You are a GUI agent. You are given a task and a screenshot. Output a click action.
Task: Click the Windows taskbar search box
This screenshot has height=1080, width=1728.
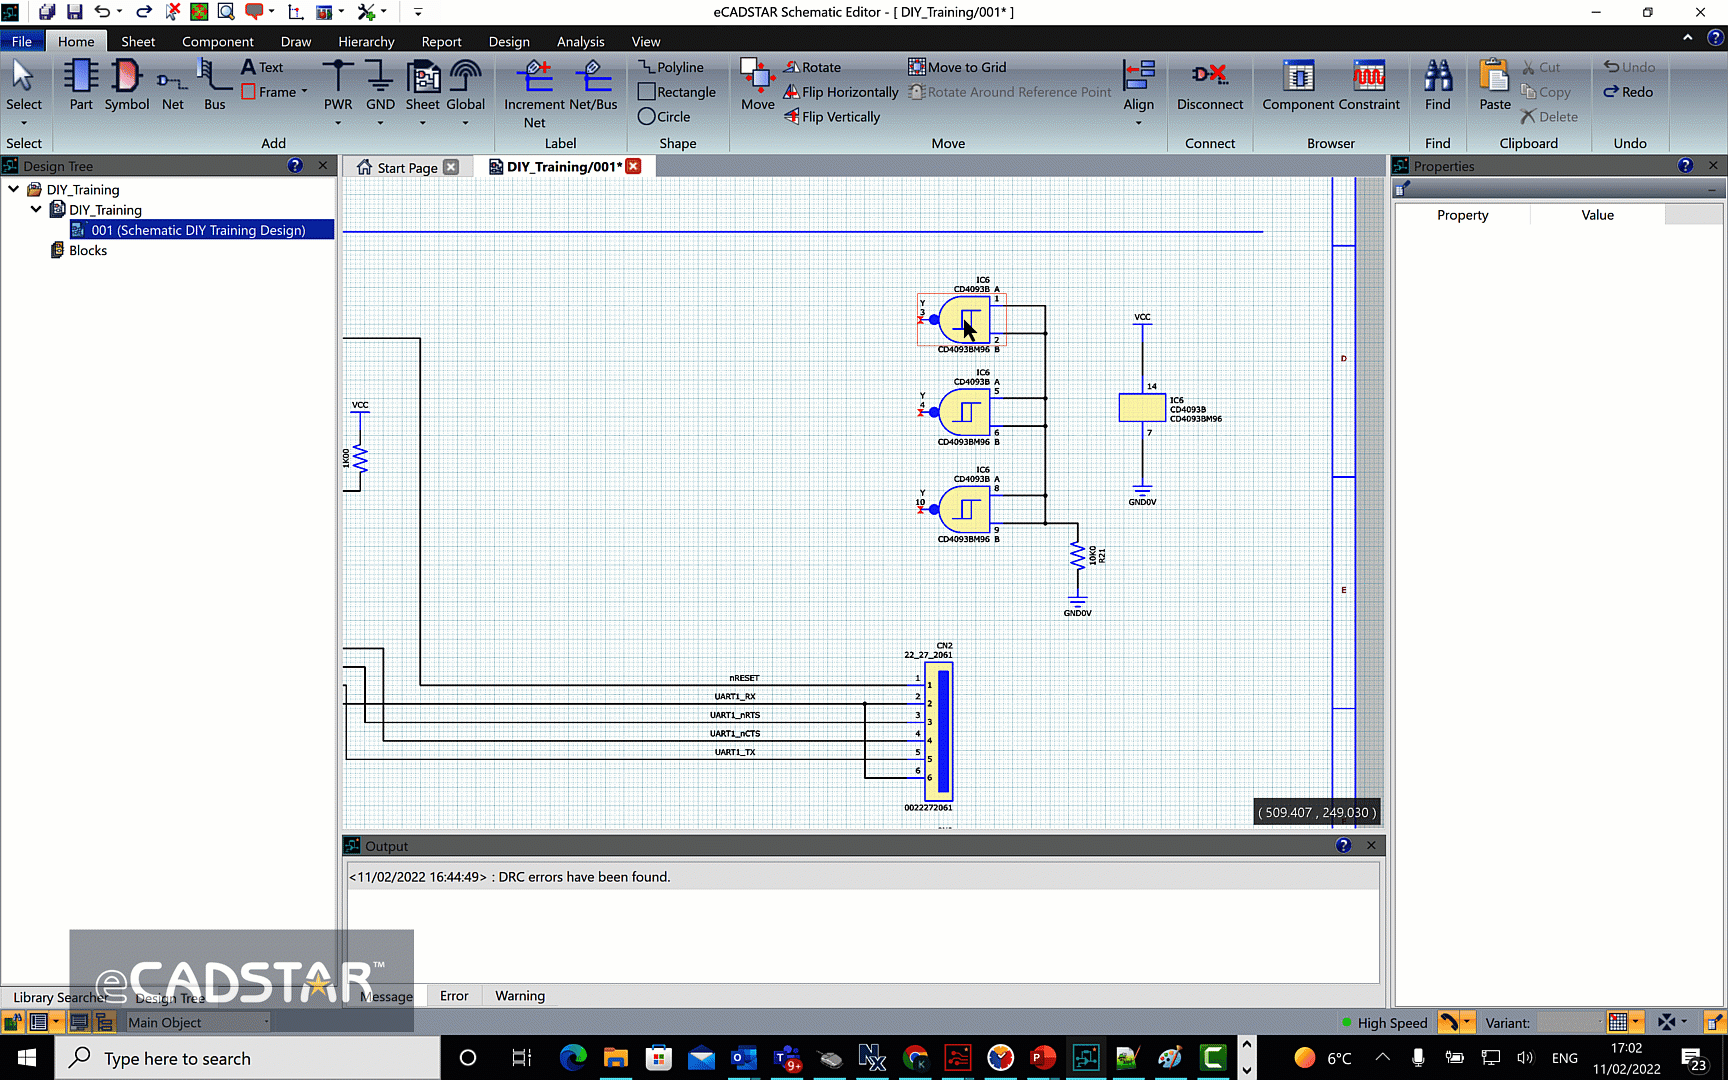248,1058
